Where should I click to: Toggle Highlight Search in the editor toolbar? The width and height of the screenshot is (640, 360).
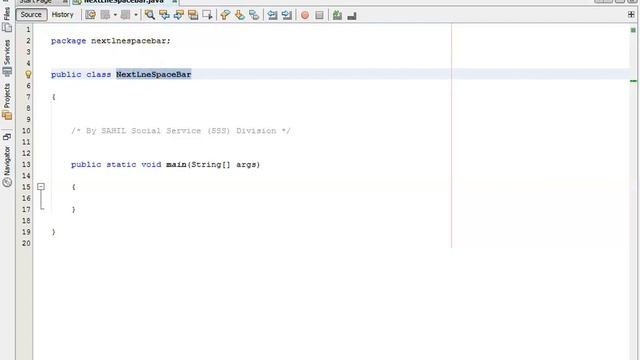[x=193, y=15]
